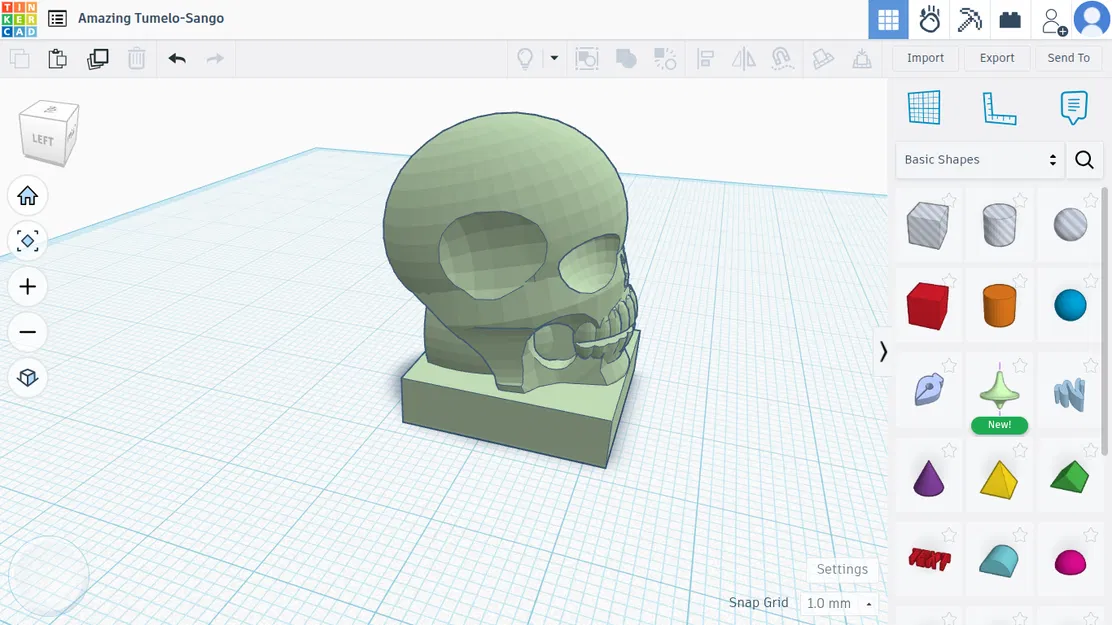1112x625 pixels.
Task: Toggle perspective view in the bottom left
Action: pyautogui.click(x=27, y=377)
